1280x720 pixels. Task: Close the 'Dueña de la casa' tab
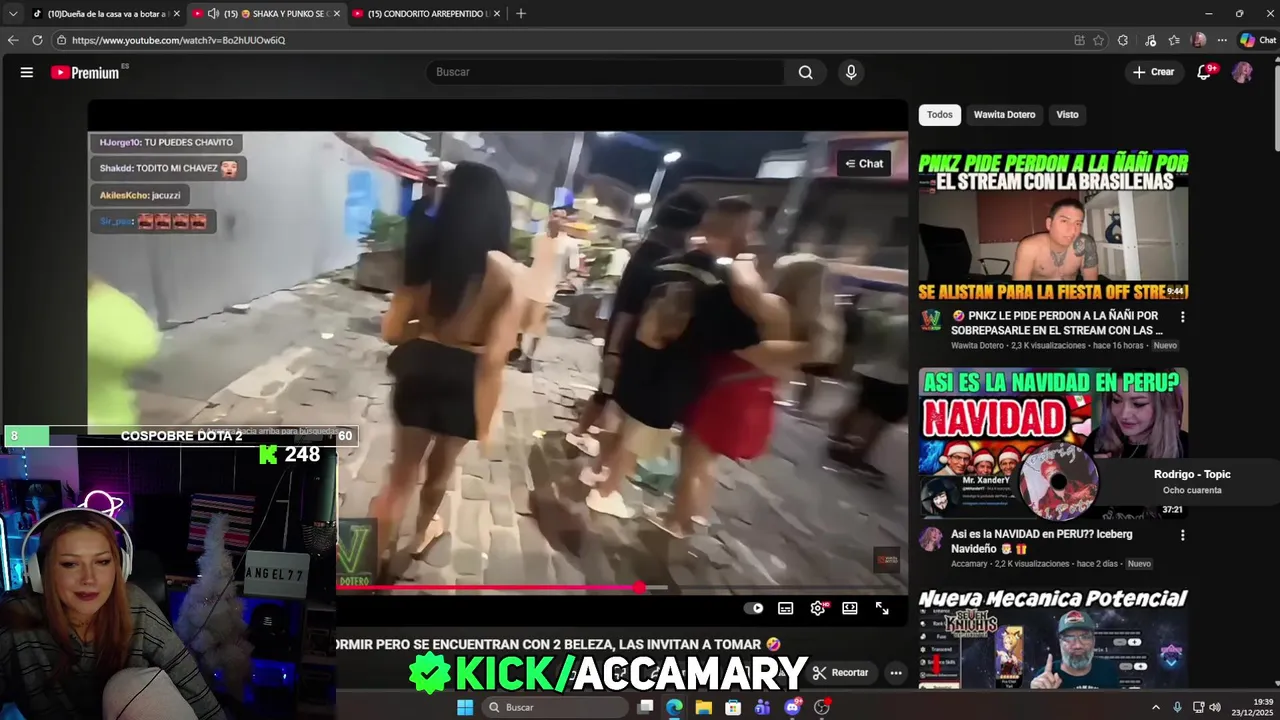pos(176,14)
